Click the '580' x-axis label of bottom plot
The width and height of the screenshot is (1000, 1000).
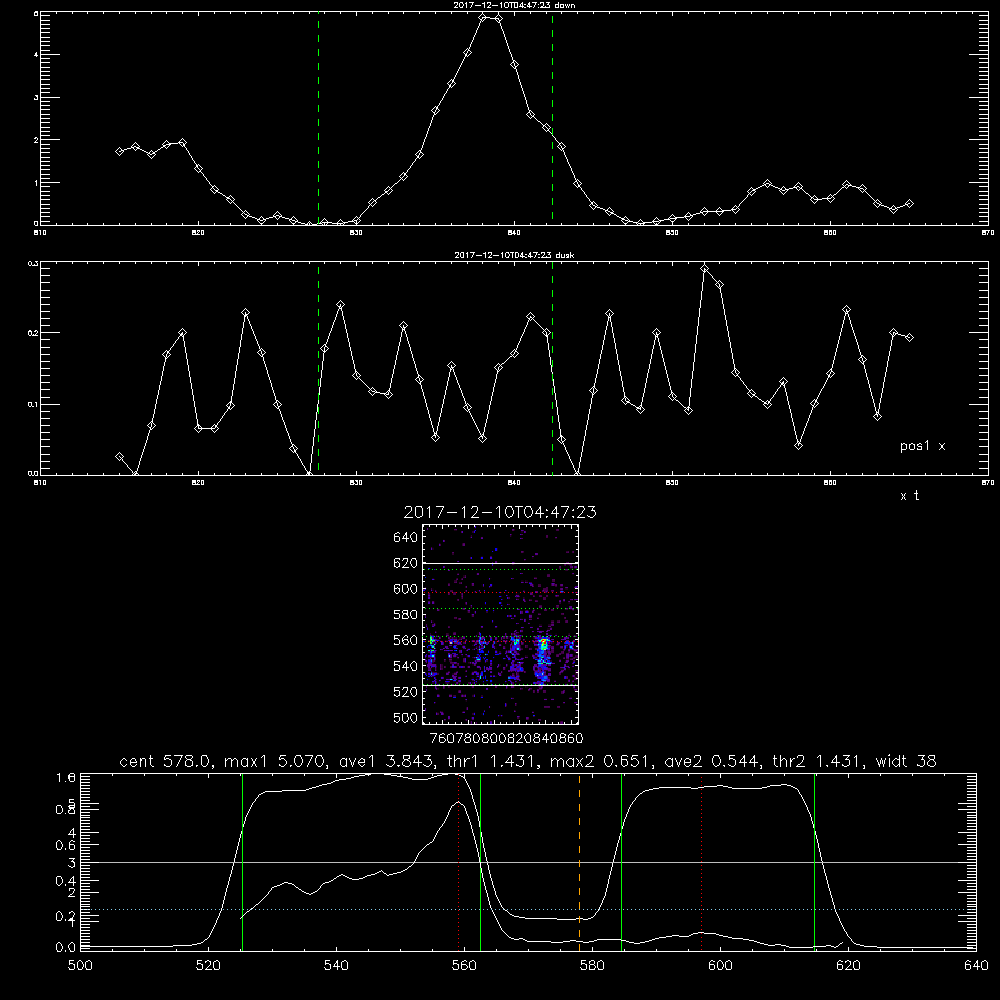click(x=592, y=966)
